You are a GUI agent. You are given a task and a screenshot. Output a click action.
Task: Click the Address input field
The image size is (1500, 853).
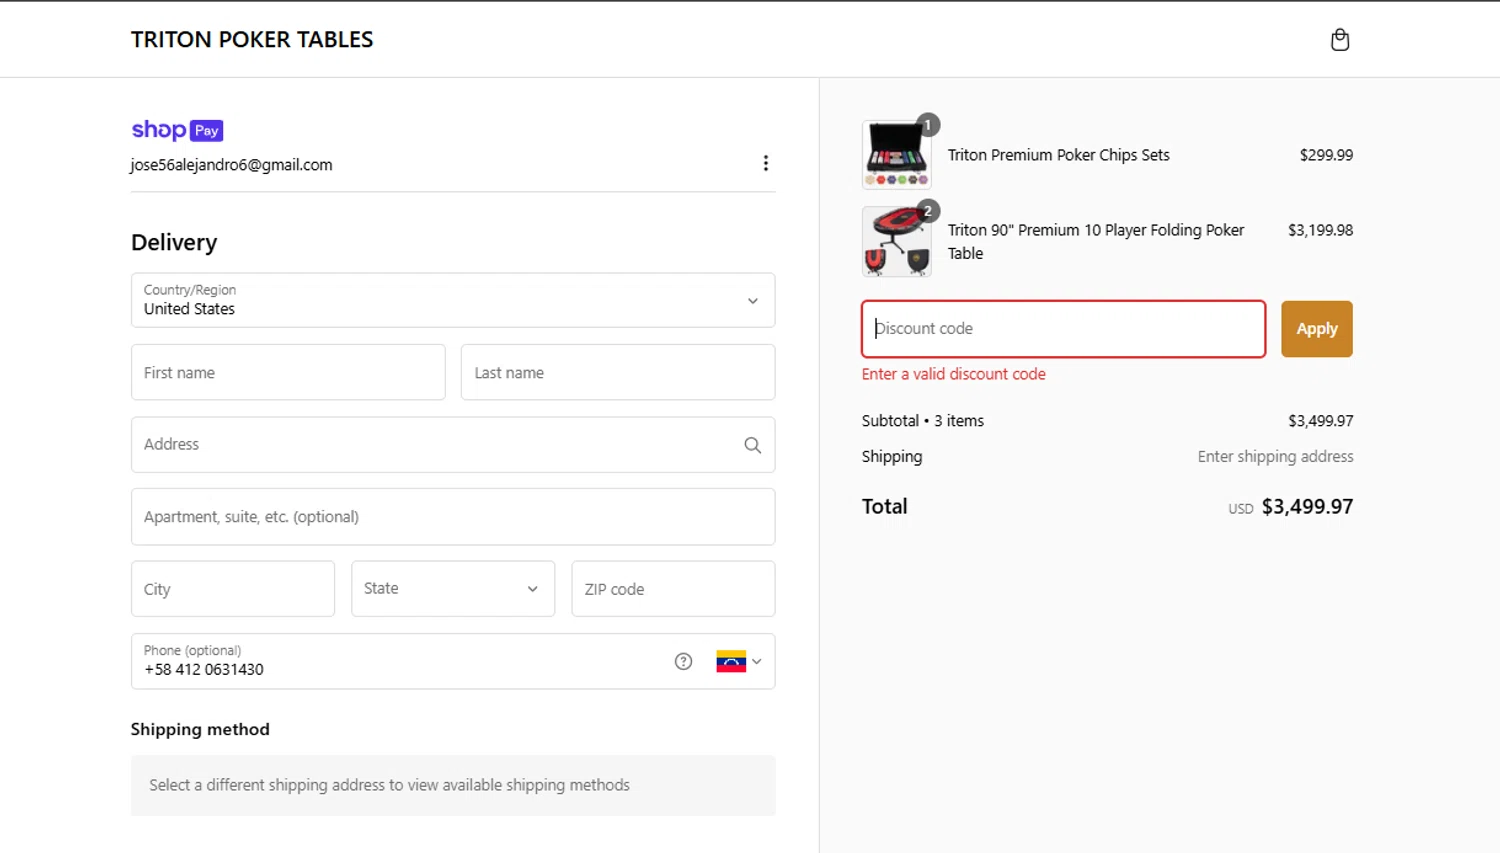[435, 445]
